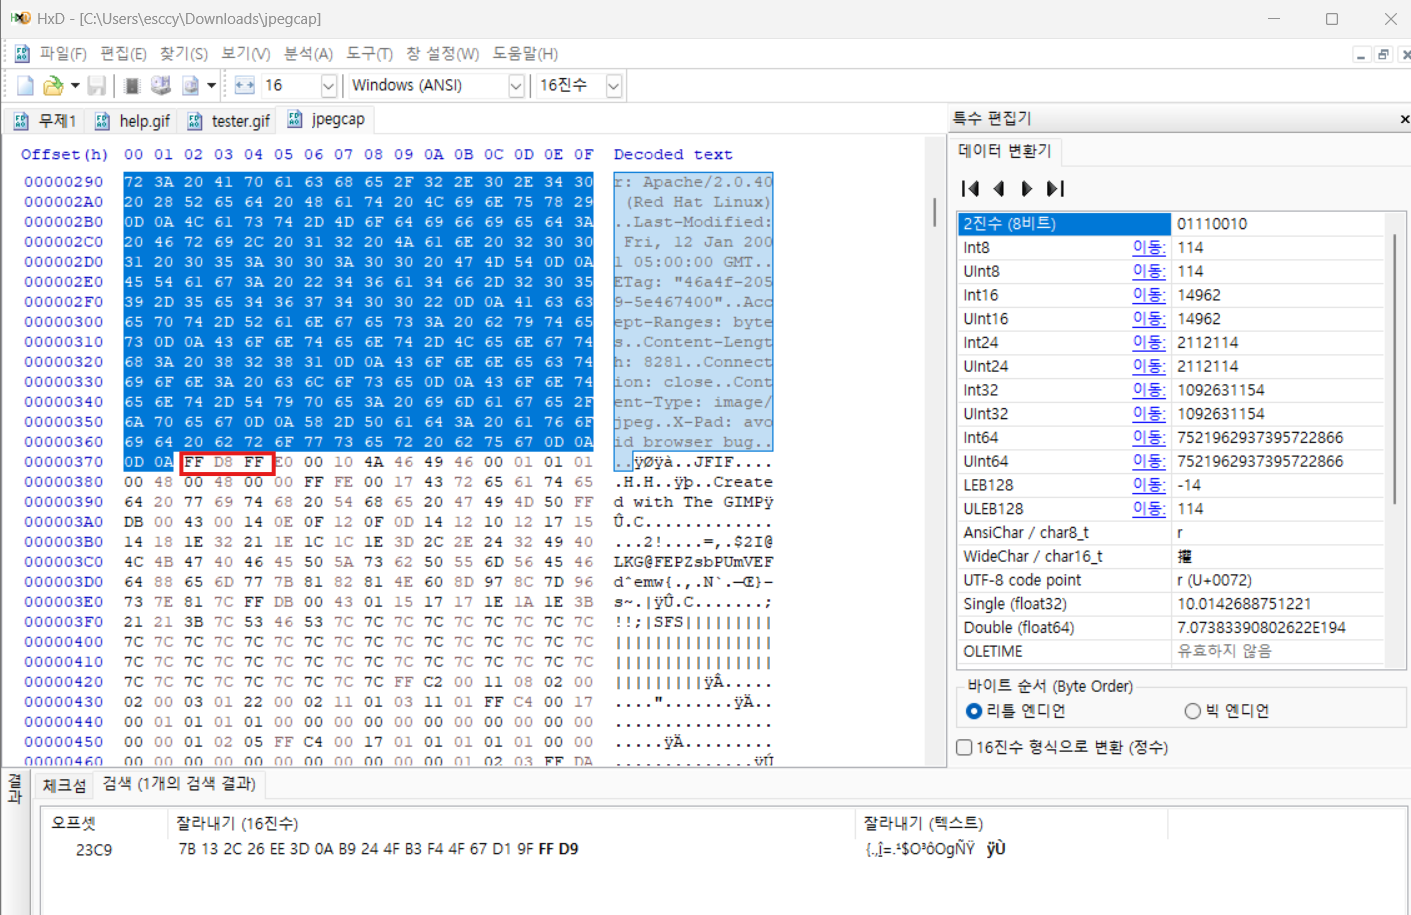The width and height of the screenshot is (1411, 915).
Task: Click the bytes-per-row width icon
Action: click(x=245, y=86)
